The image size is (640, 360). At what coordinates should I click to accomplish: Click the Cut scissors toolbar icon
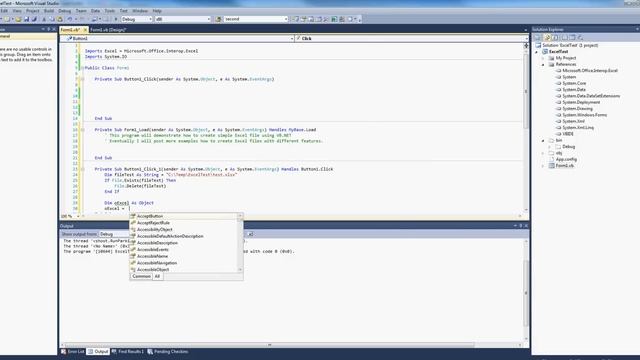coord(44,19)
